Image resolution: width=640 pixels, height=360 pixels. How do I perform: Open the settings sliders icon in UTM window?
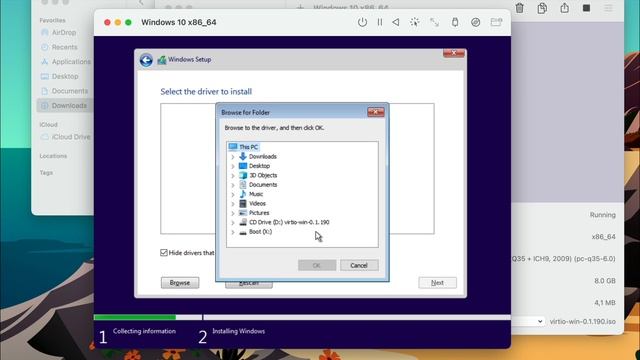608,8
